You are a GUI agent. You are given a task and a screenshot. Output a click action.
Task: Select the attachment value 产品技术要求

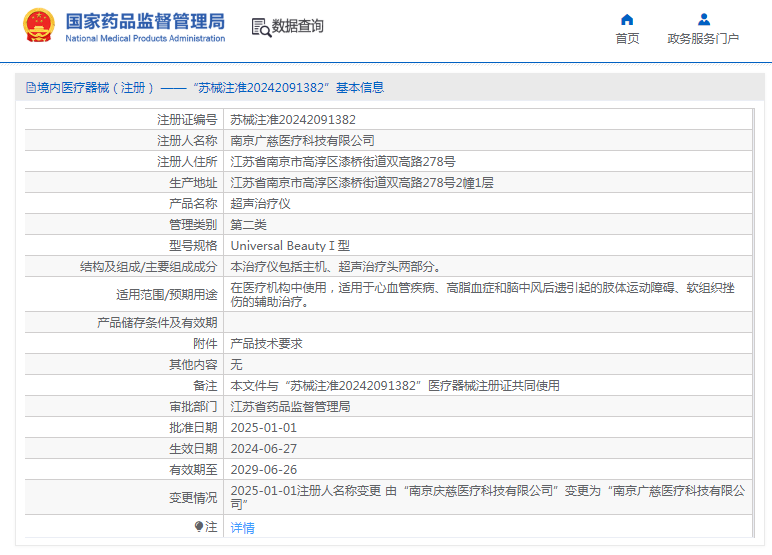coord(266,344)
